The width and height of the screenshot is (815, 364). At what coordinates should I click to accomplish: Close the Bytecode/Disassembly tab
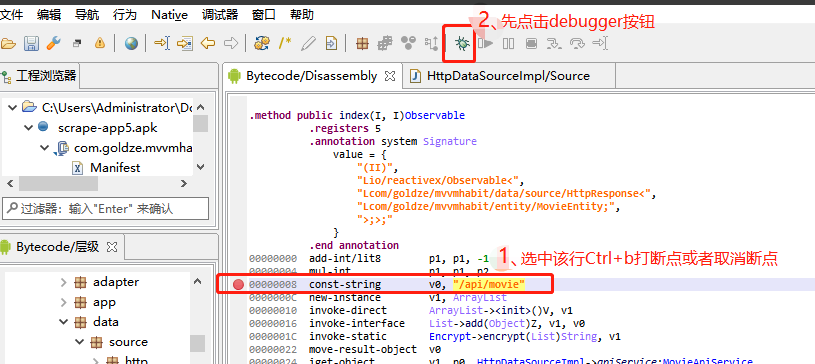[x=389, y=76]
